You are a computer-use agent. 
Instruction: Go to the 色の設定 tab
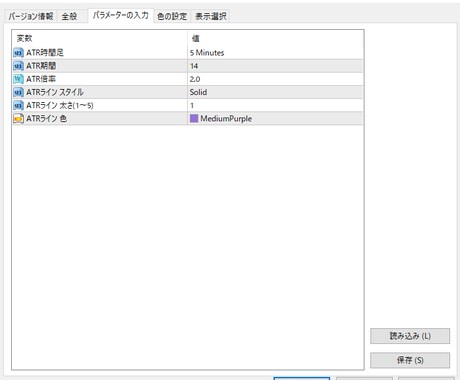[172, 16]
